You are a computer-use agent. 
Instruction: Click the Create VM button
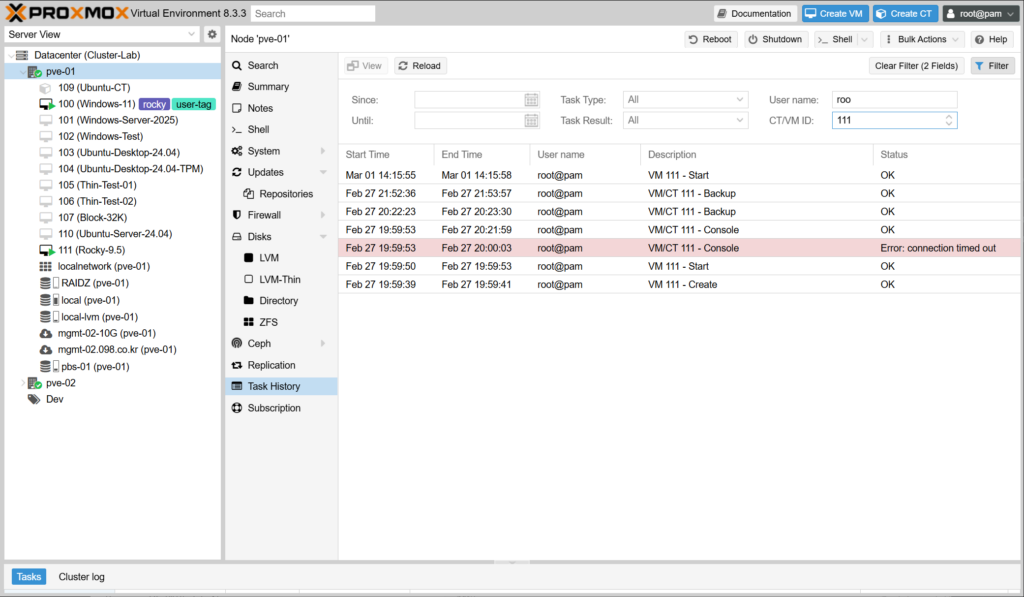click(833, 13)
